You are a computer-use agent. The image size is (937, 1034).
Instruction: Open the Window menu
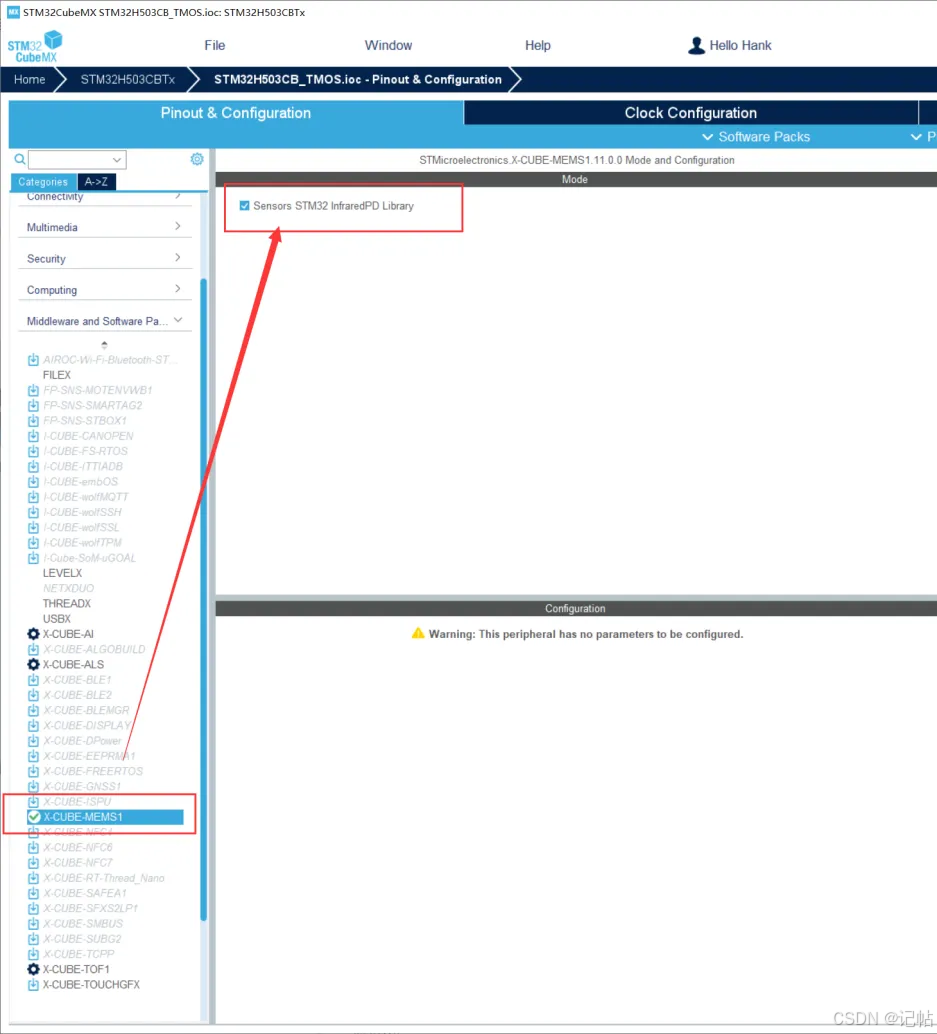point(388,46)
